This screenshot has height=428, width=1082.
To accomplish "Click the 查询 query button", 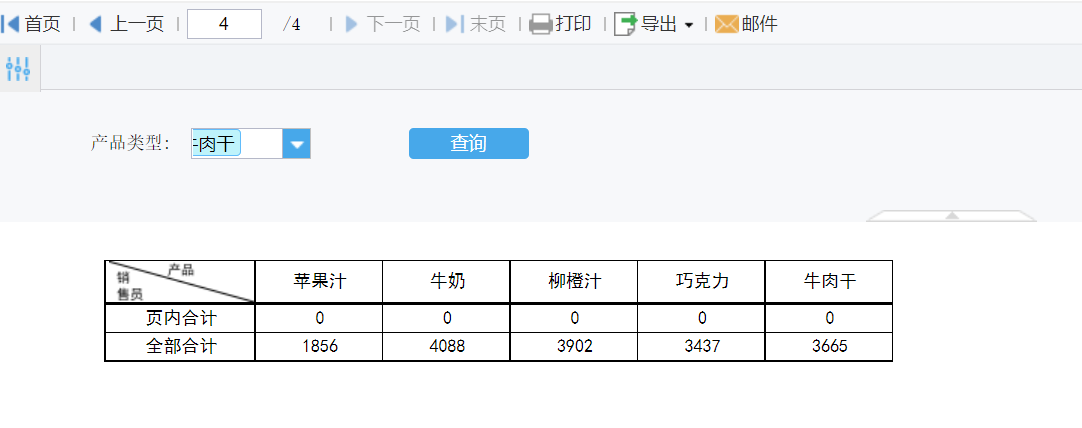I will pyautogui.click(x=469, y=144).
